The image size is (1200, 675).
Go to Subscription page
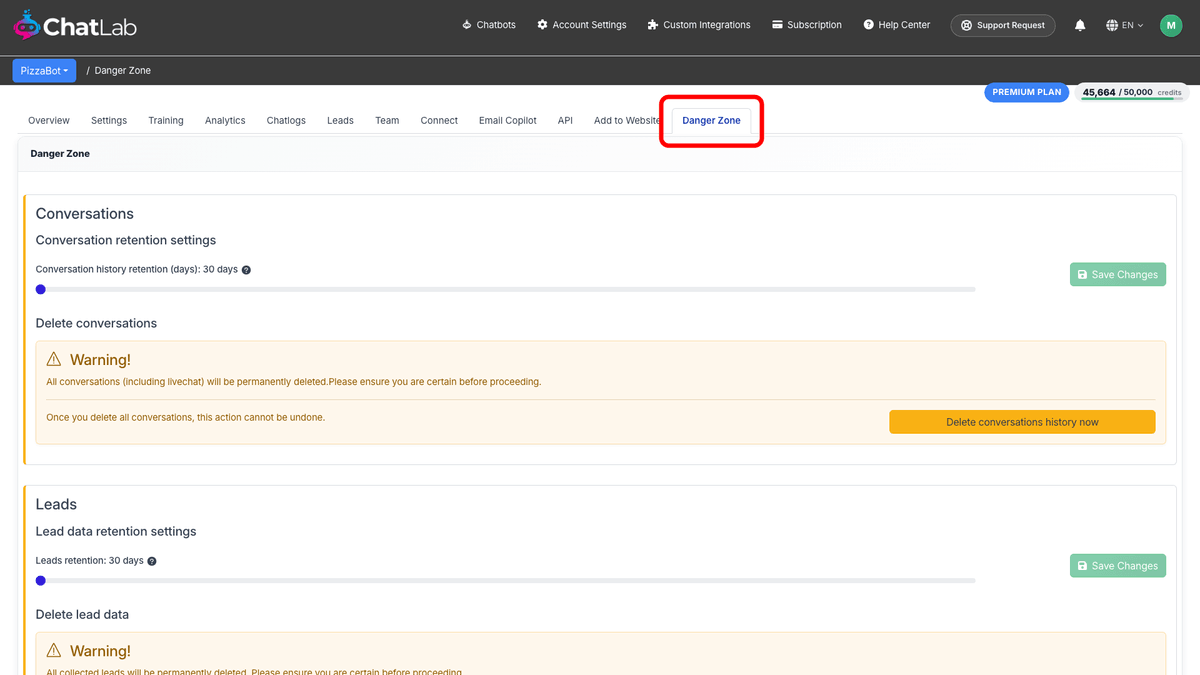click(806, 25)
